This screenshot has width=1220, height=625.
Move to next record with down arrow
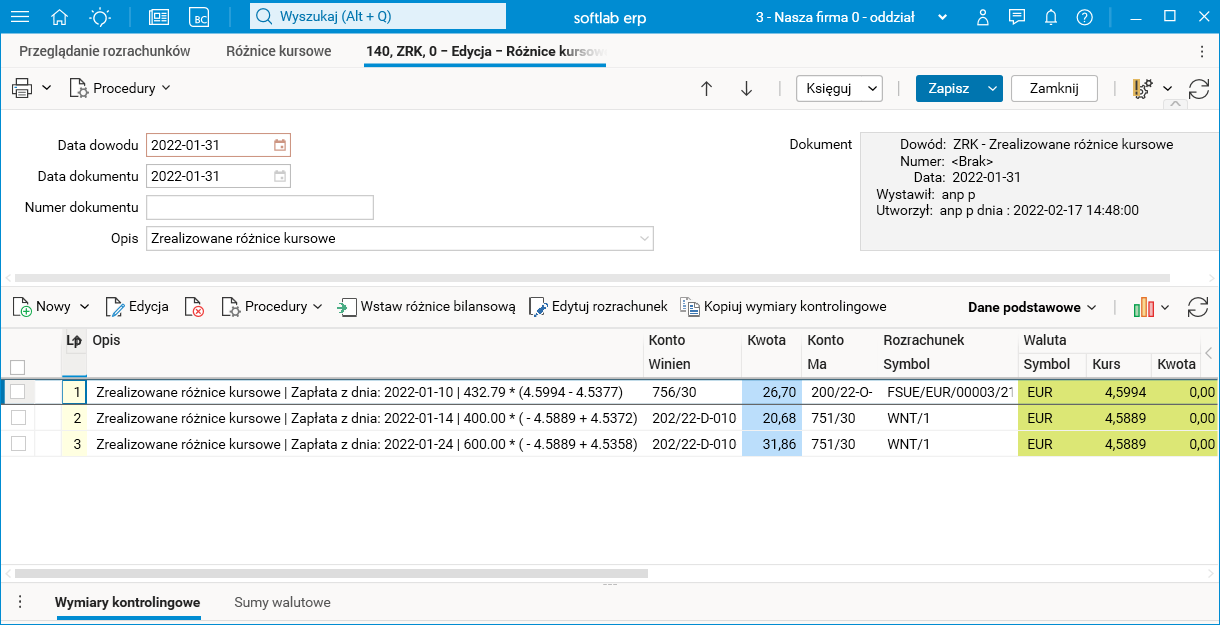coord(746,88)
